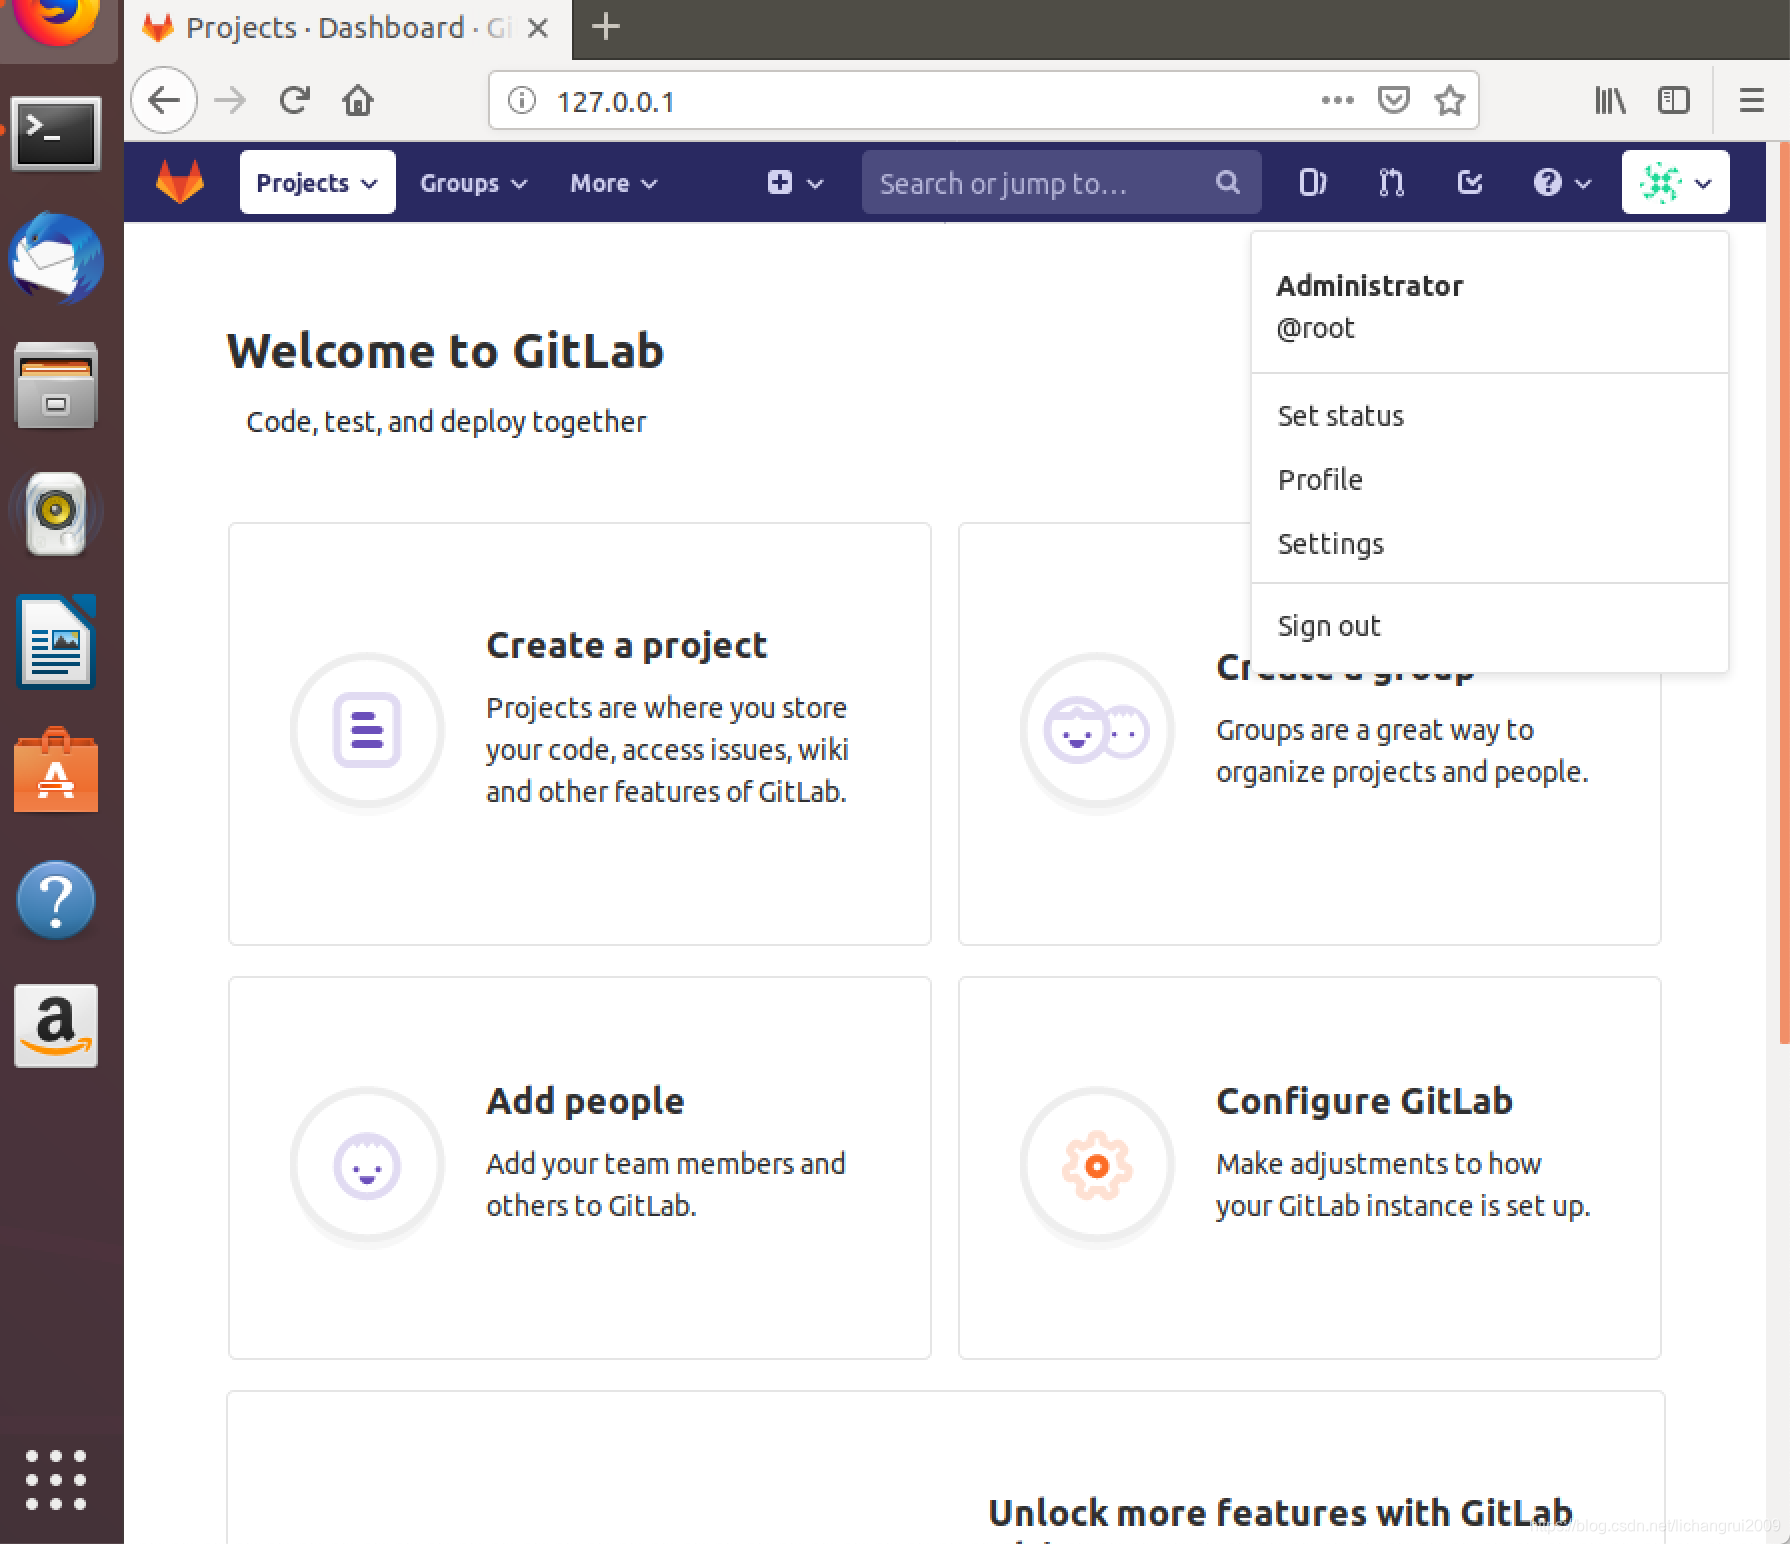Bookmark this page with the star icon
The height and width of the screenshot is (1544, 1790).
click(1449, 100)
